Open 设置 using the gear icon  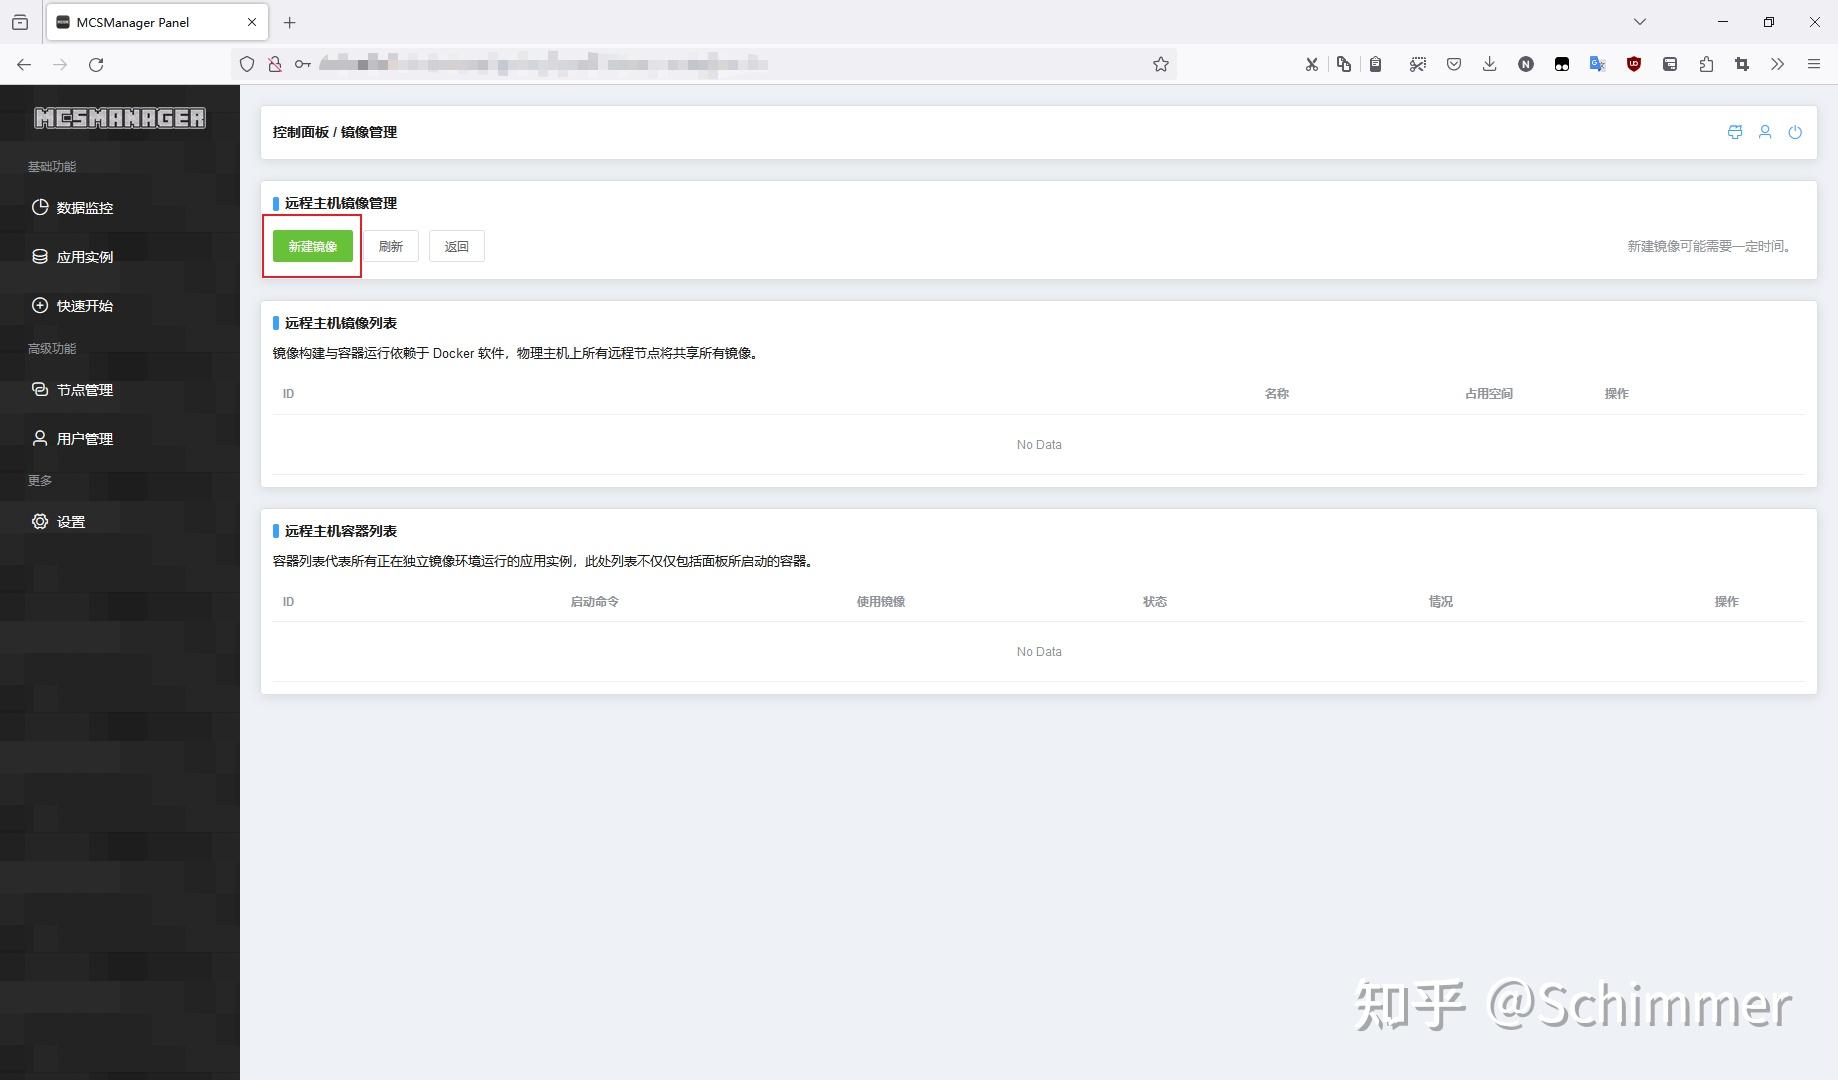(x=40, y=521)
